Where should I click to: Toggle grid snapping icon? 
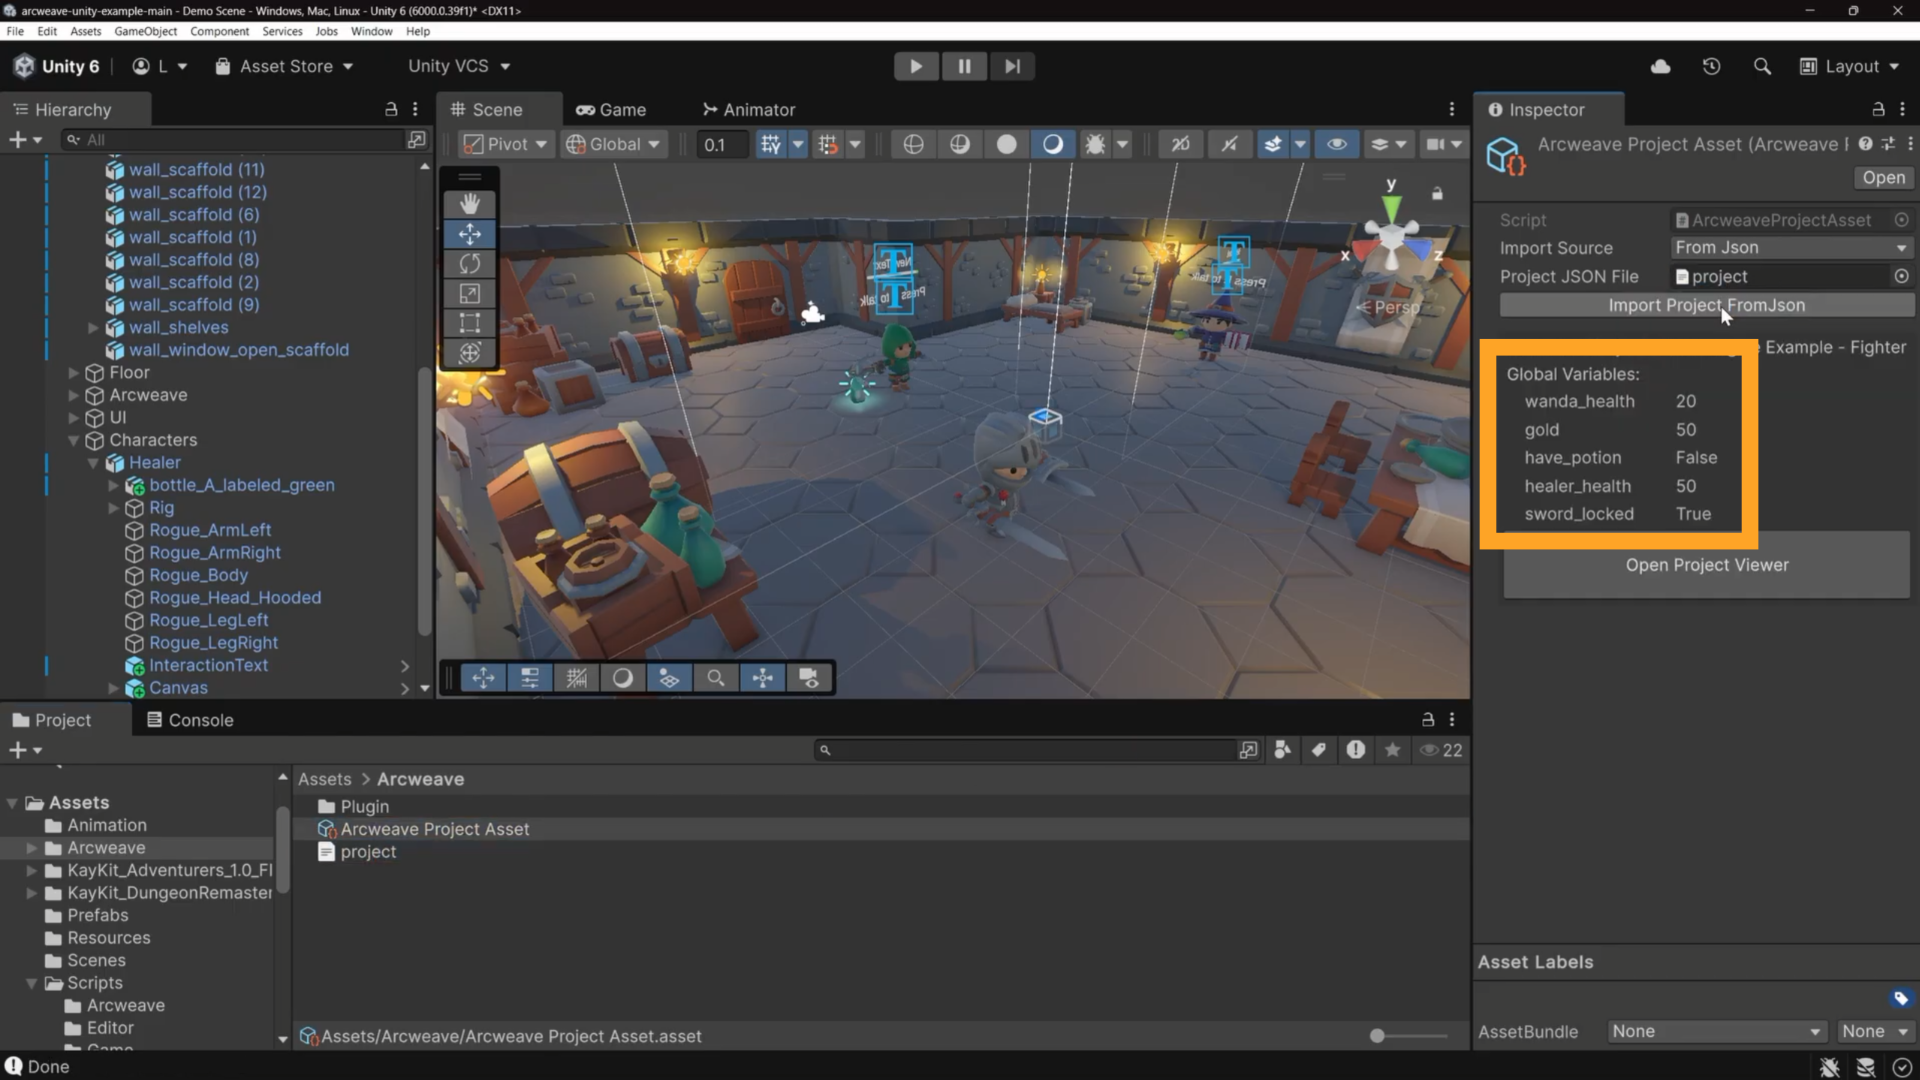coord(771,144)
